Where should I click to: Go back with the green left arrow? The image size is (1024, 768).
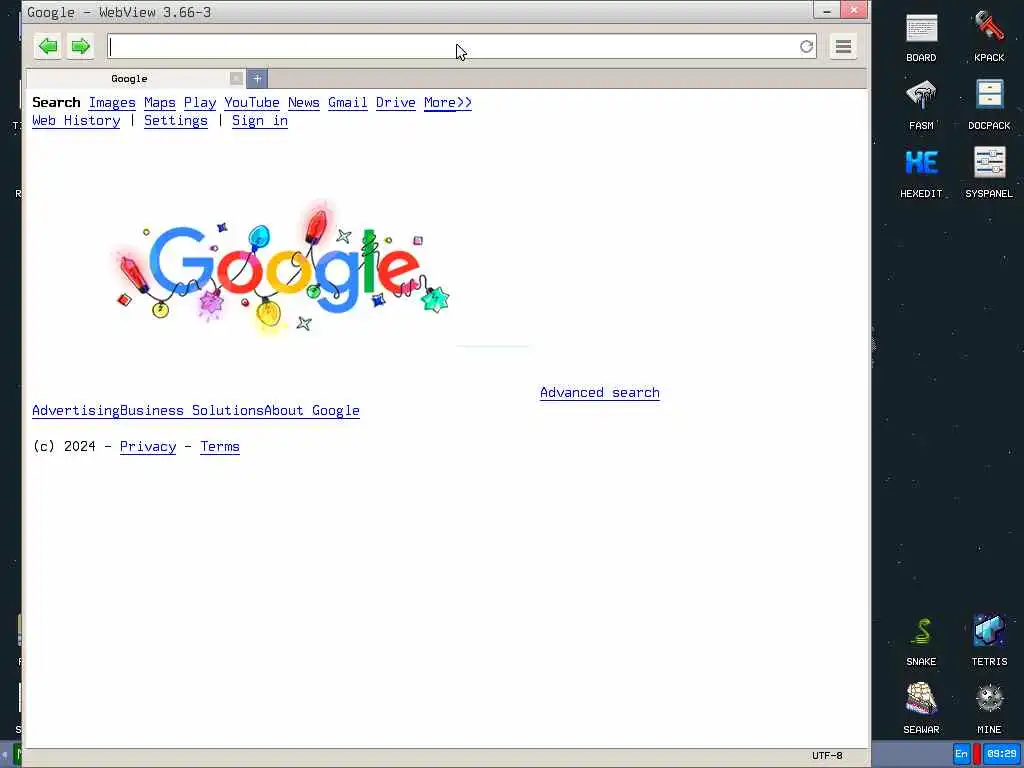click(48, 46)
